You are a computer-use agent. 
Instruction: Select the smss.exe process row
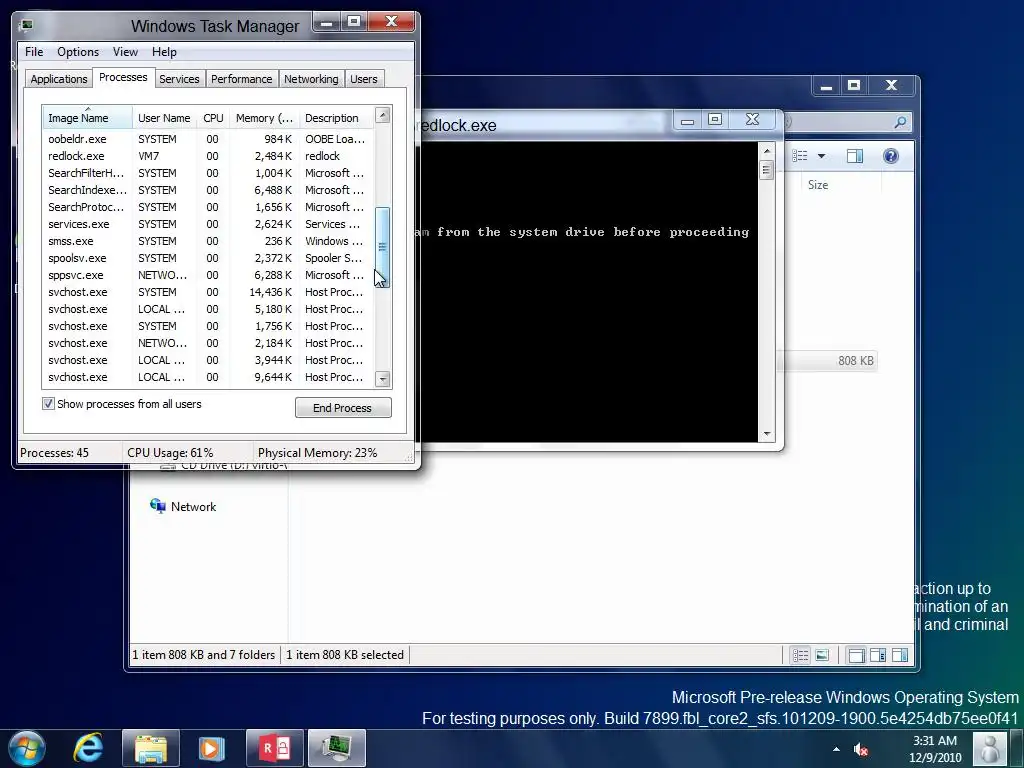coord(208,241)
